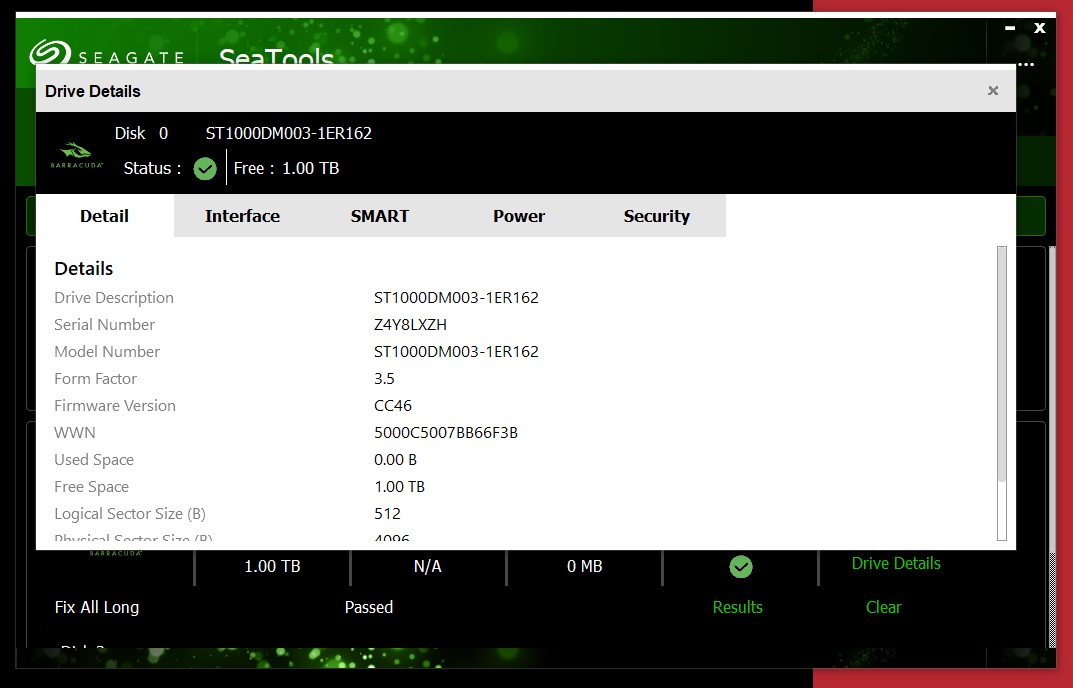The height and width of the screenshot is (688, 1073).
Task: Click the serial number value Z4Y8LXZH
Action: pos(410,325)
